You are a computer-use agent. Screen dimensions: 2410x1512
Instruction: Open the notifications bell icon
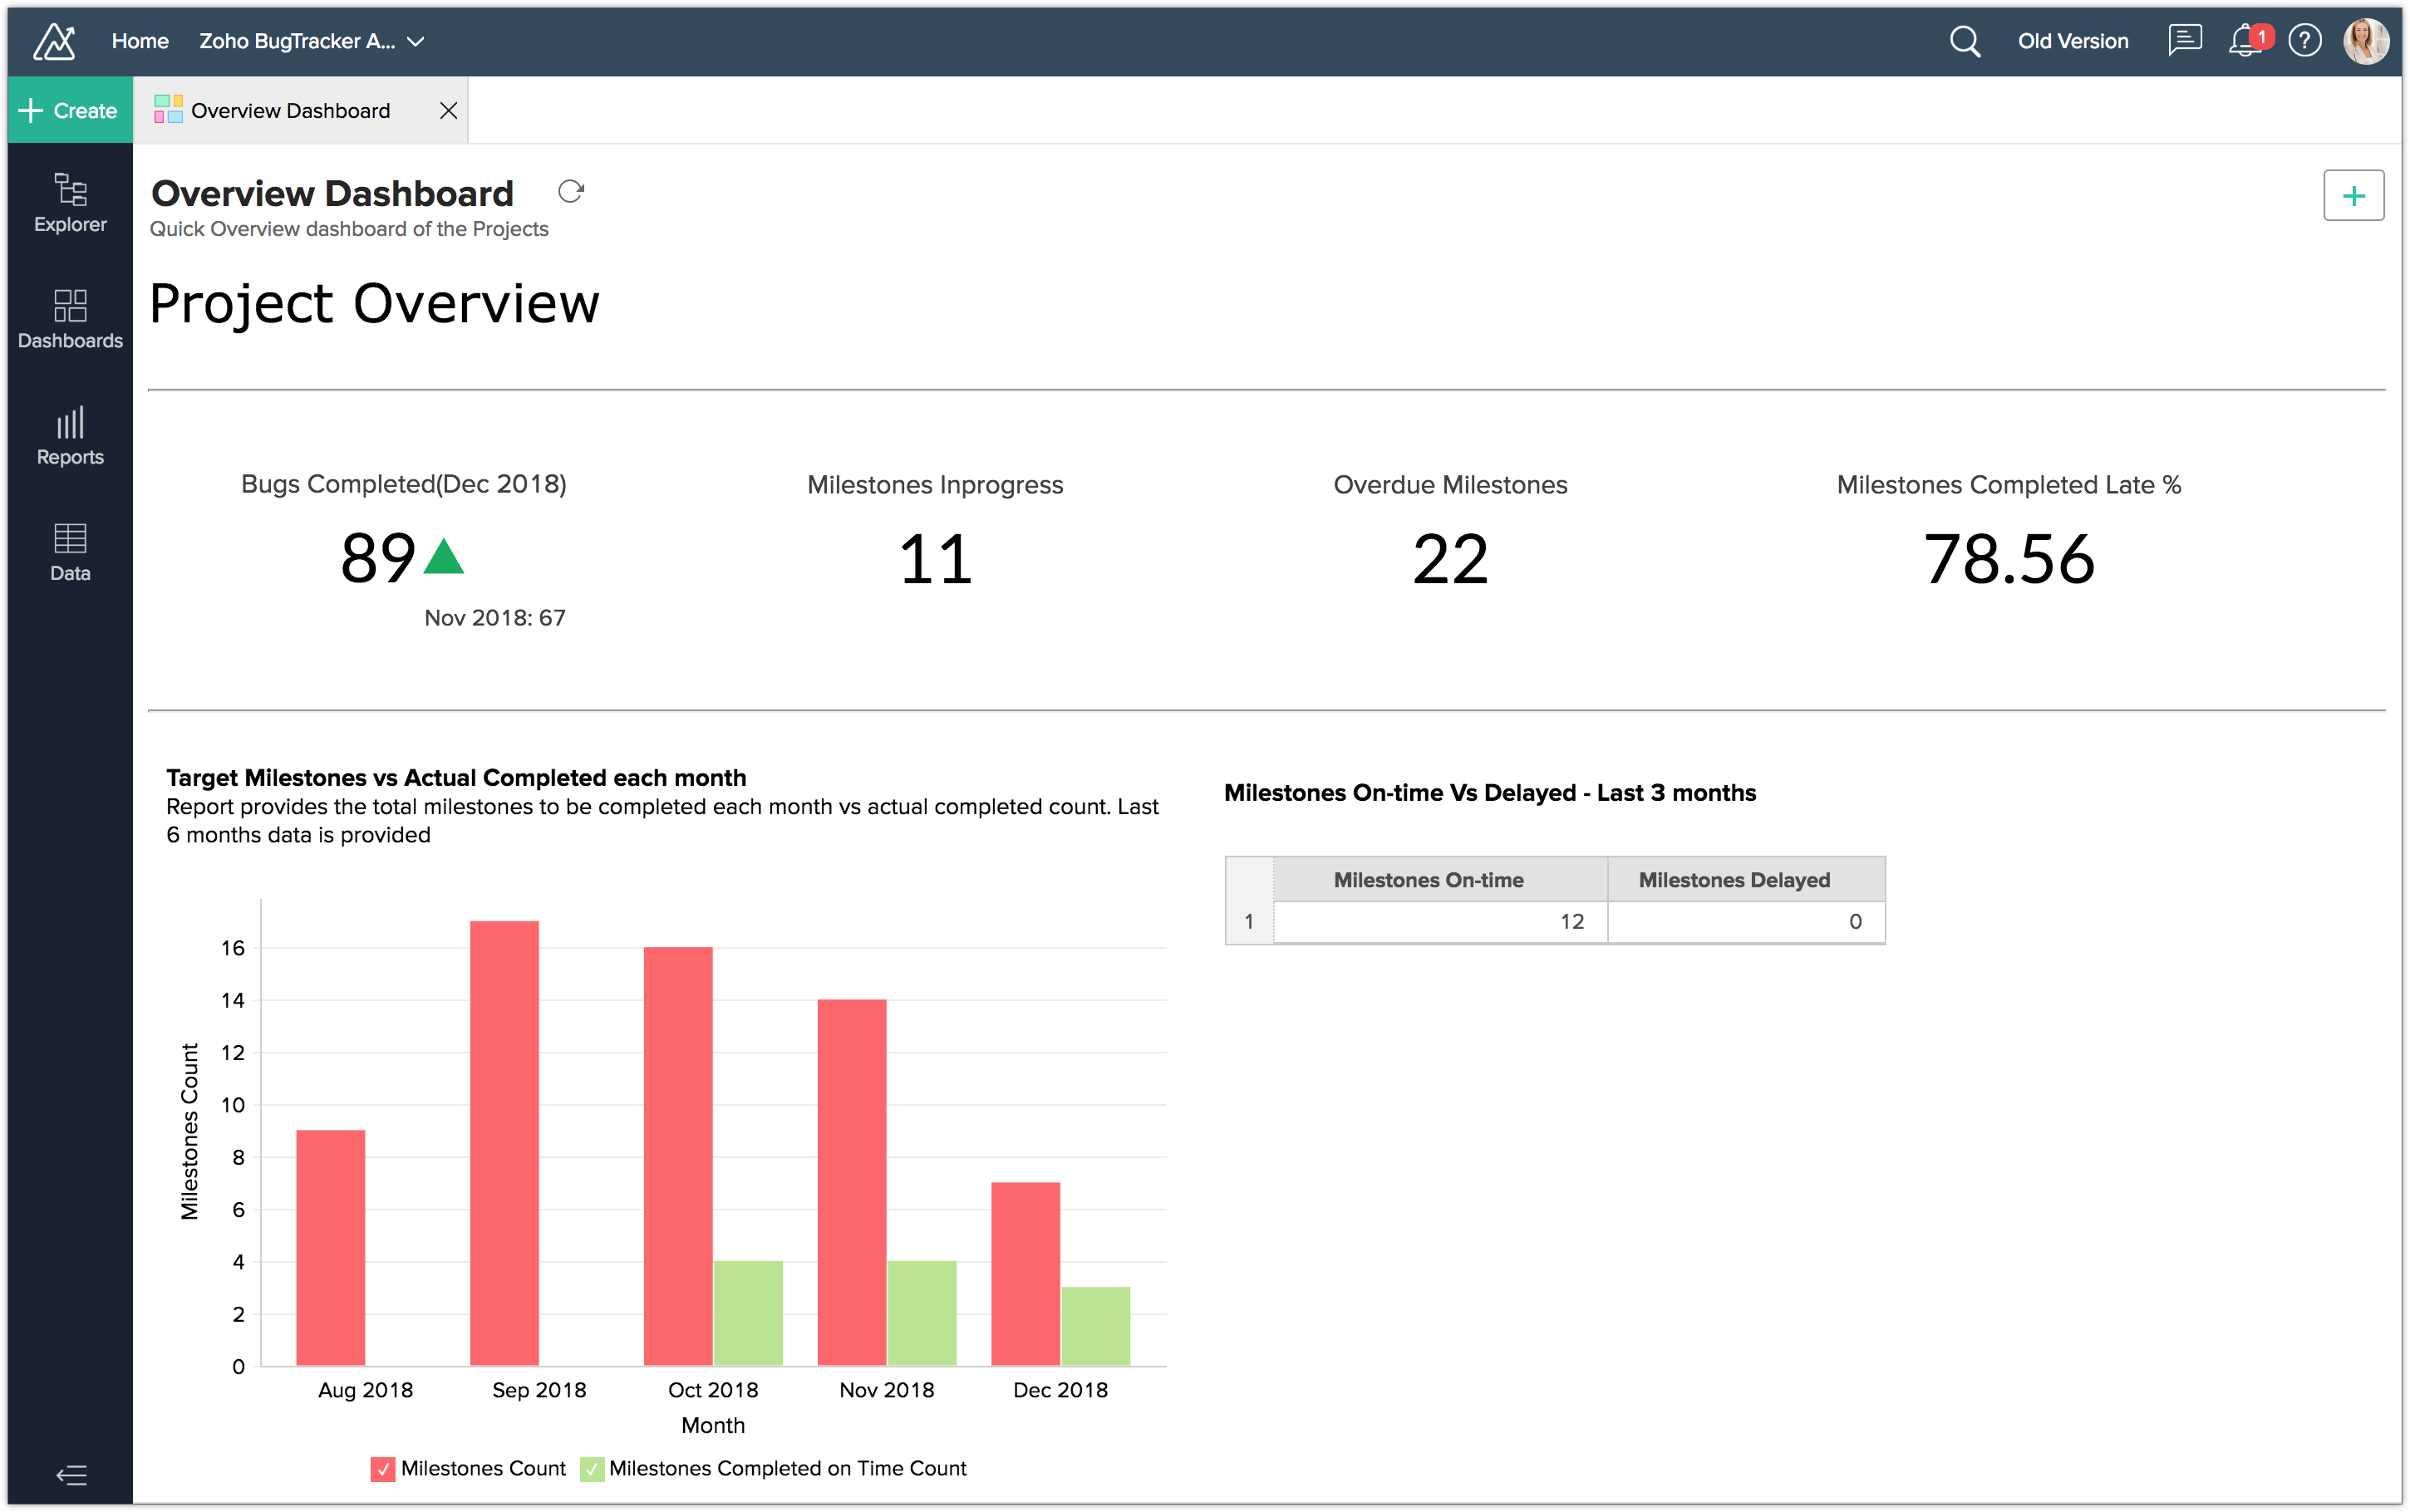pos(2244,41)
